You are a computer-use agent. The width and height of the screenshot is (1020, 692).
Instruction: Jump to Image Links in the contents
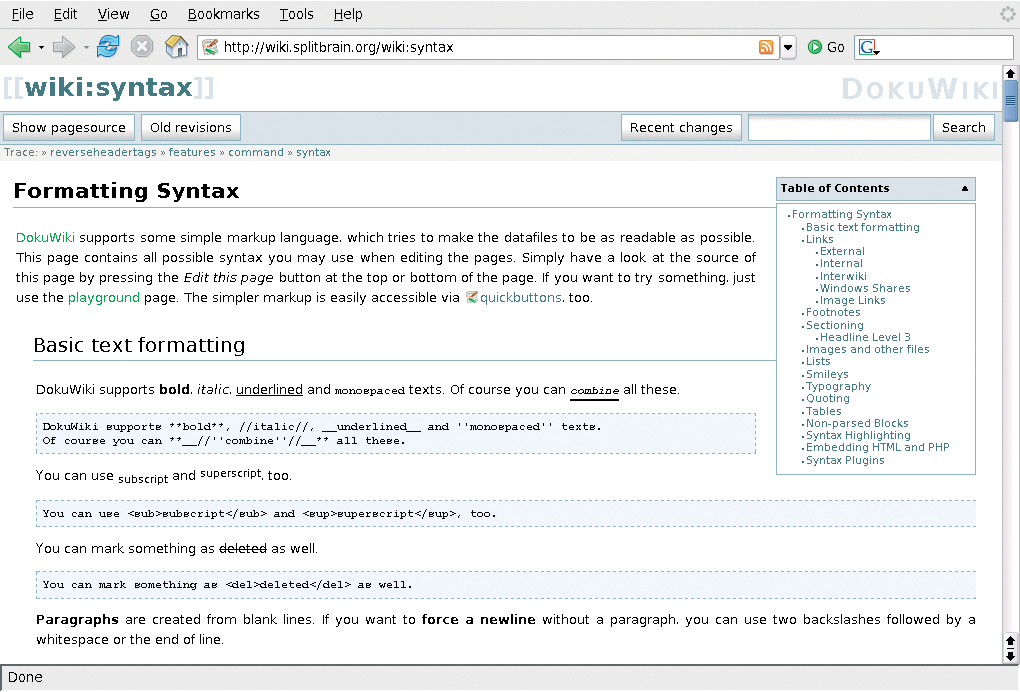852,300
